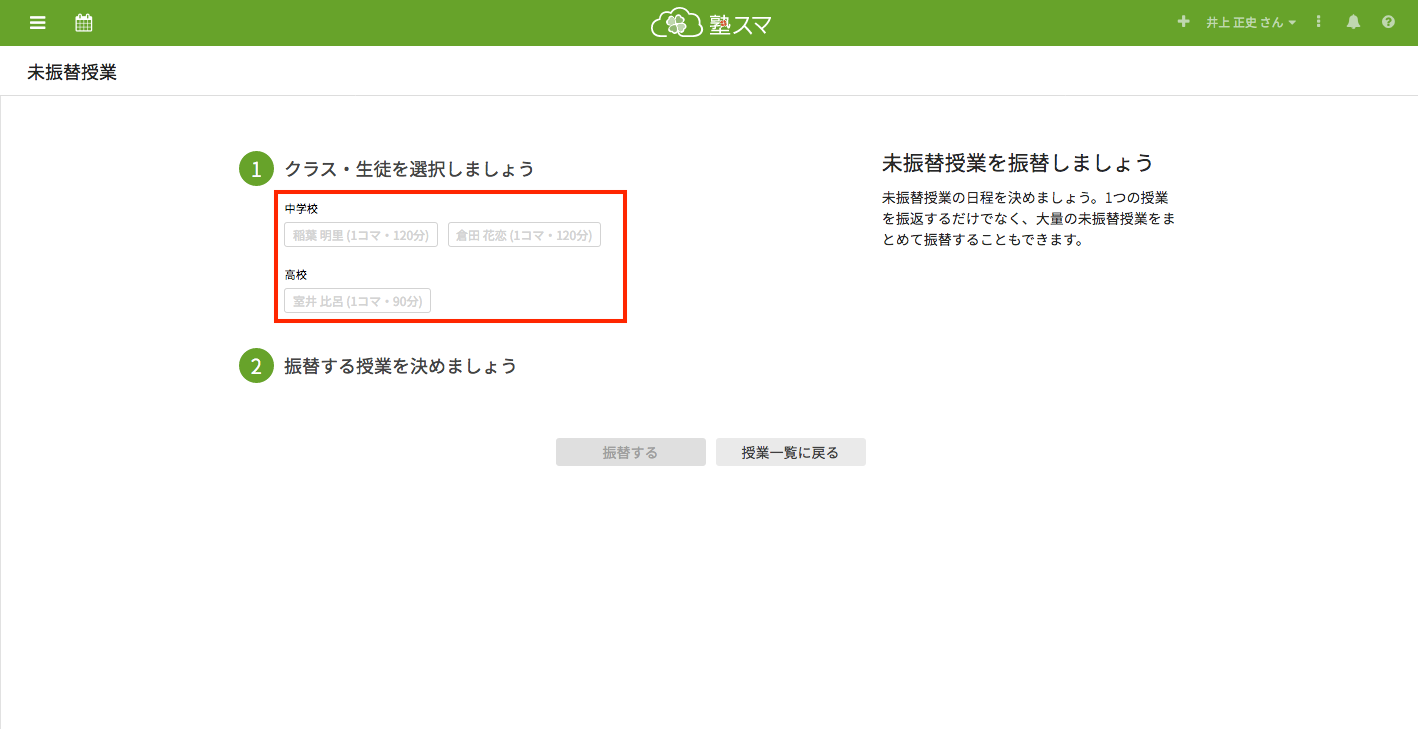The width and height of the screenshot is (1418, 729).
Task: Select student 稲葉 明里 (1コマ・120分)
Action: tap(361, 235)
